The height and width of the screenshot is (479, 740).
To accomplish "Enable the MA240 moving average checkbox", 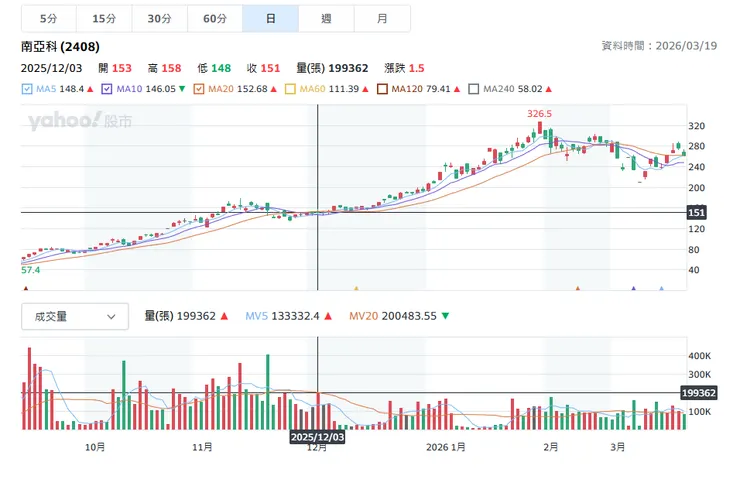I will coord(473,89).
